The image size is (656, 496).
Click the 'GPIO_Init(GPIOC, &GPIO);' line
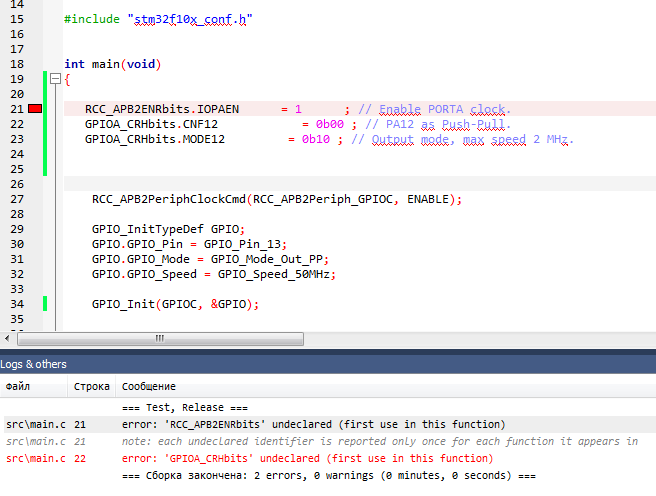coord(175,304)
